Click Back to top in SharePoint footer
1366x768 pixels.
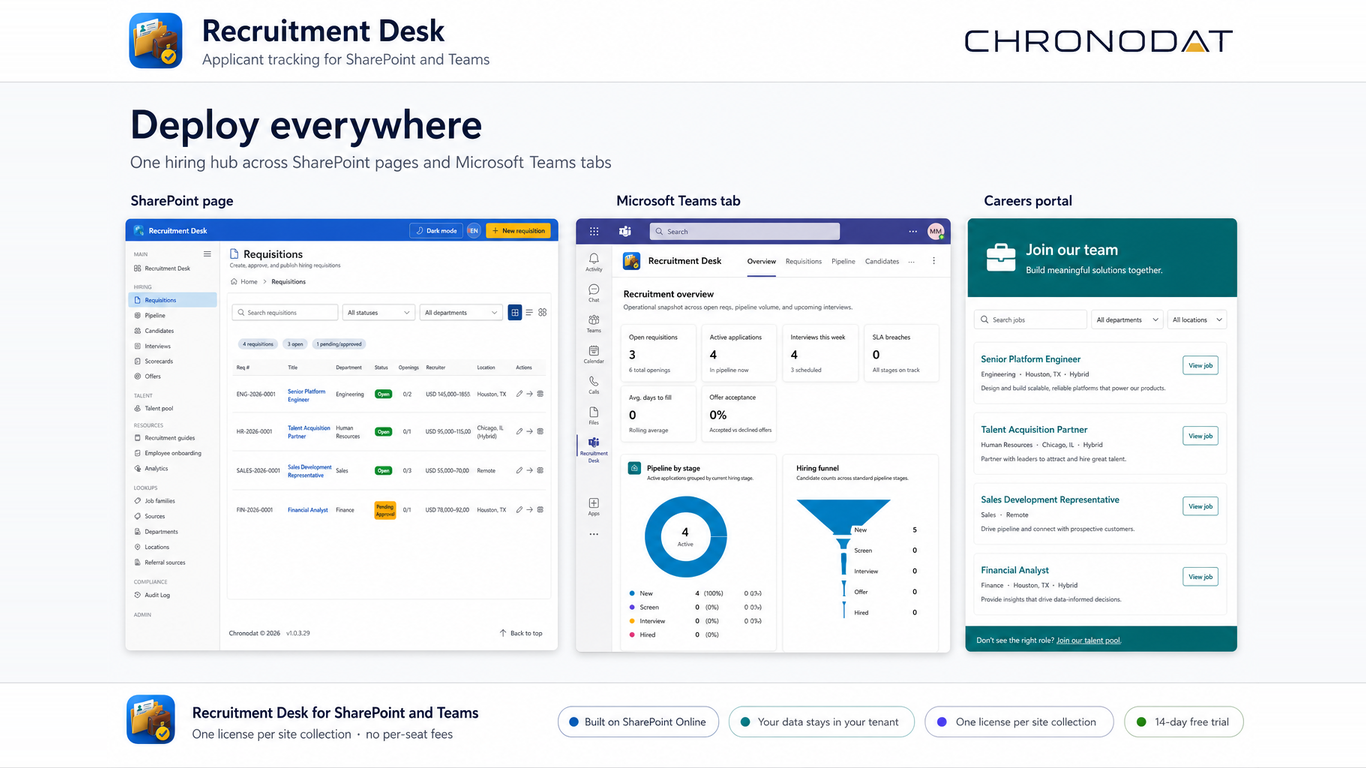(x=521, y=633)
